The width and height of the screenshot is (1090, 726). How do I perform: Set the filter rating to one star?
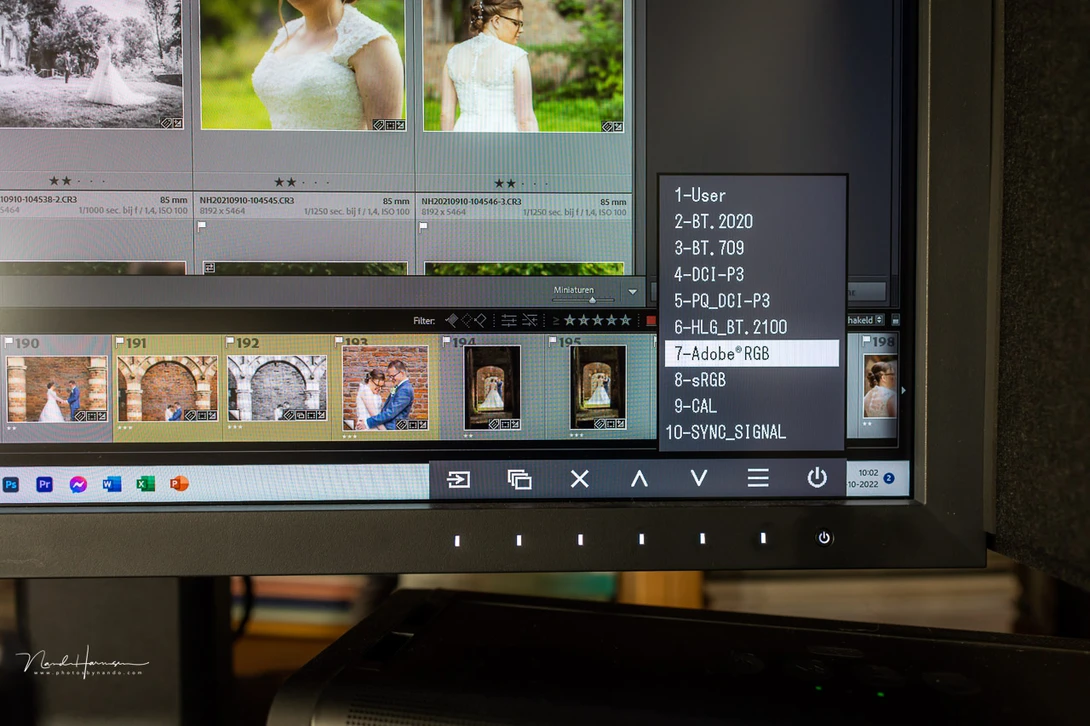coord(570,320)
